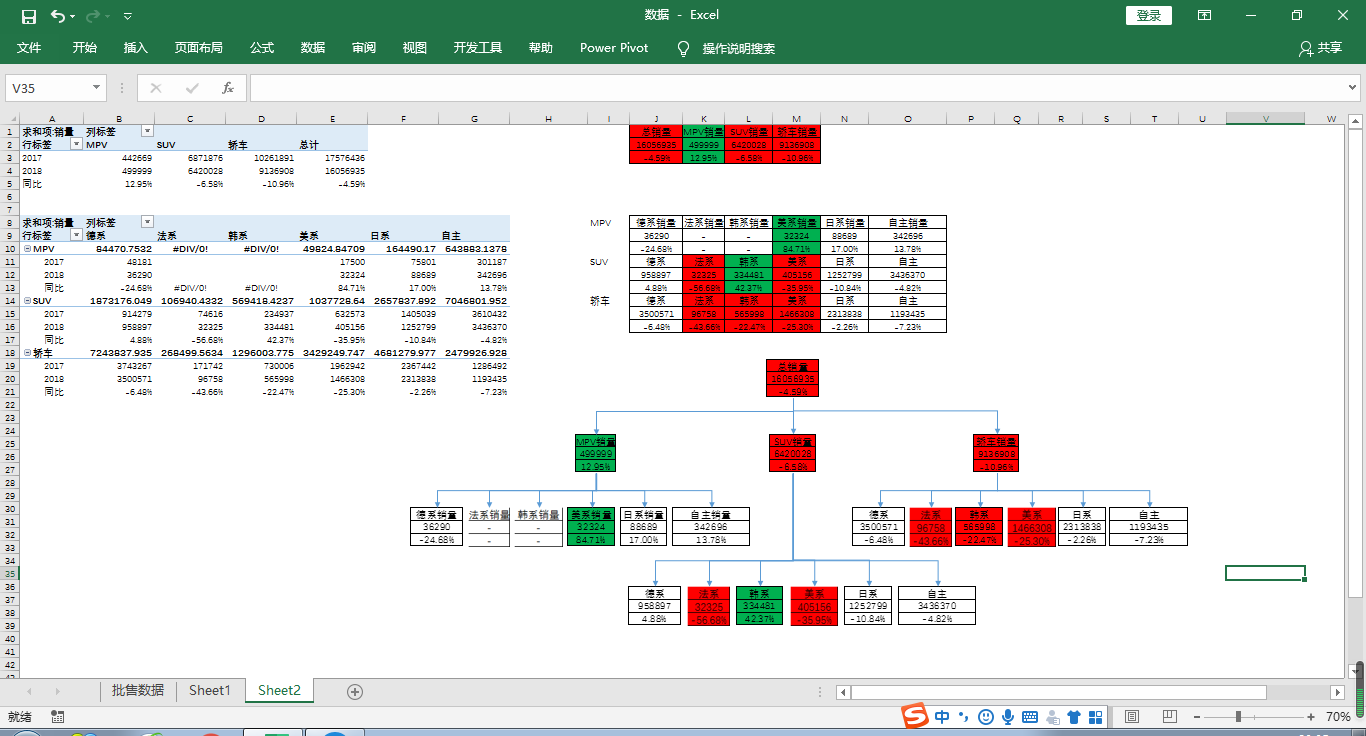Open the 行标签 filter dropdown in row 9
1366x736 pixels.
(x=77, y=235)
